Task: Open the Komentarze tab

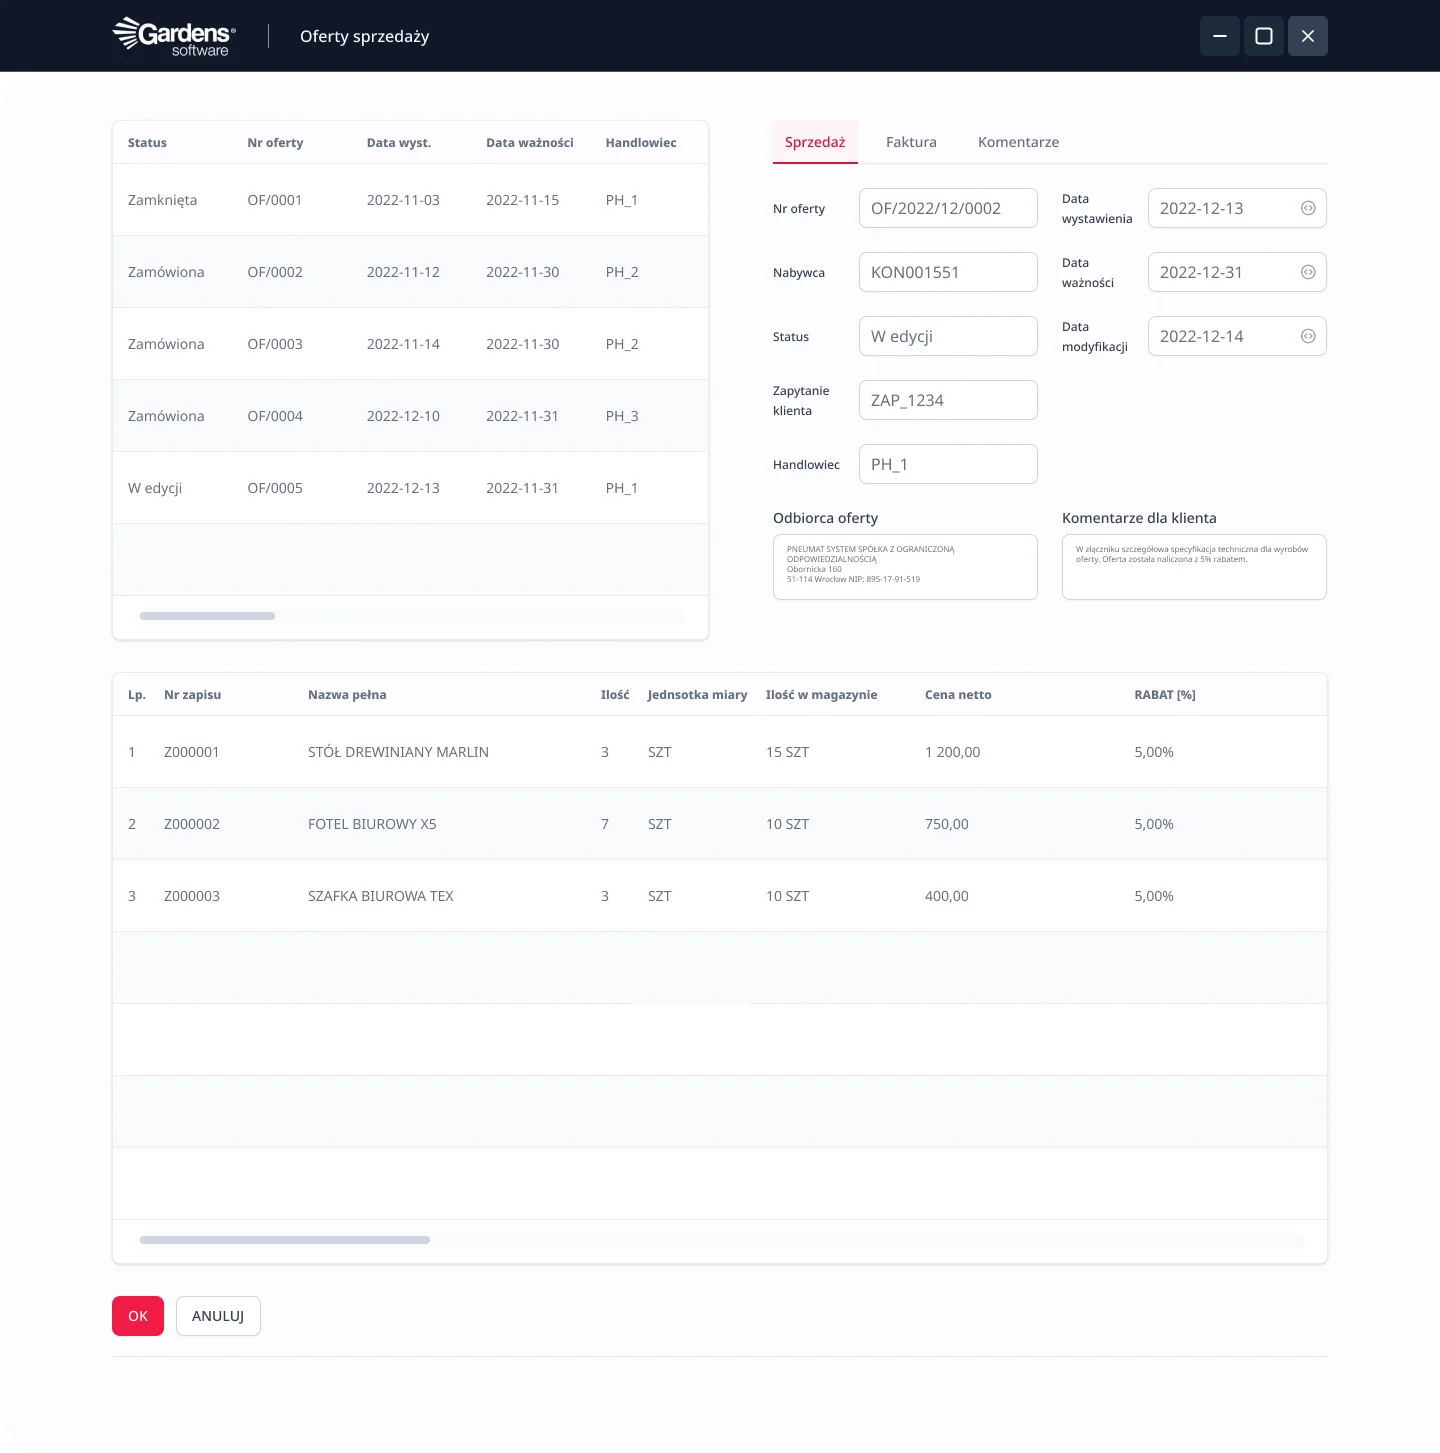Action: click(1018, 142)
